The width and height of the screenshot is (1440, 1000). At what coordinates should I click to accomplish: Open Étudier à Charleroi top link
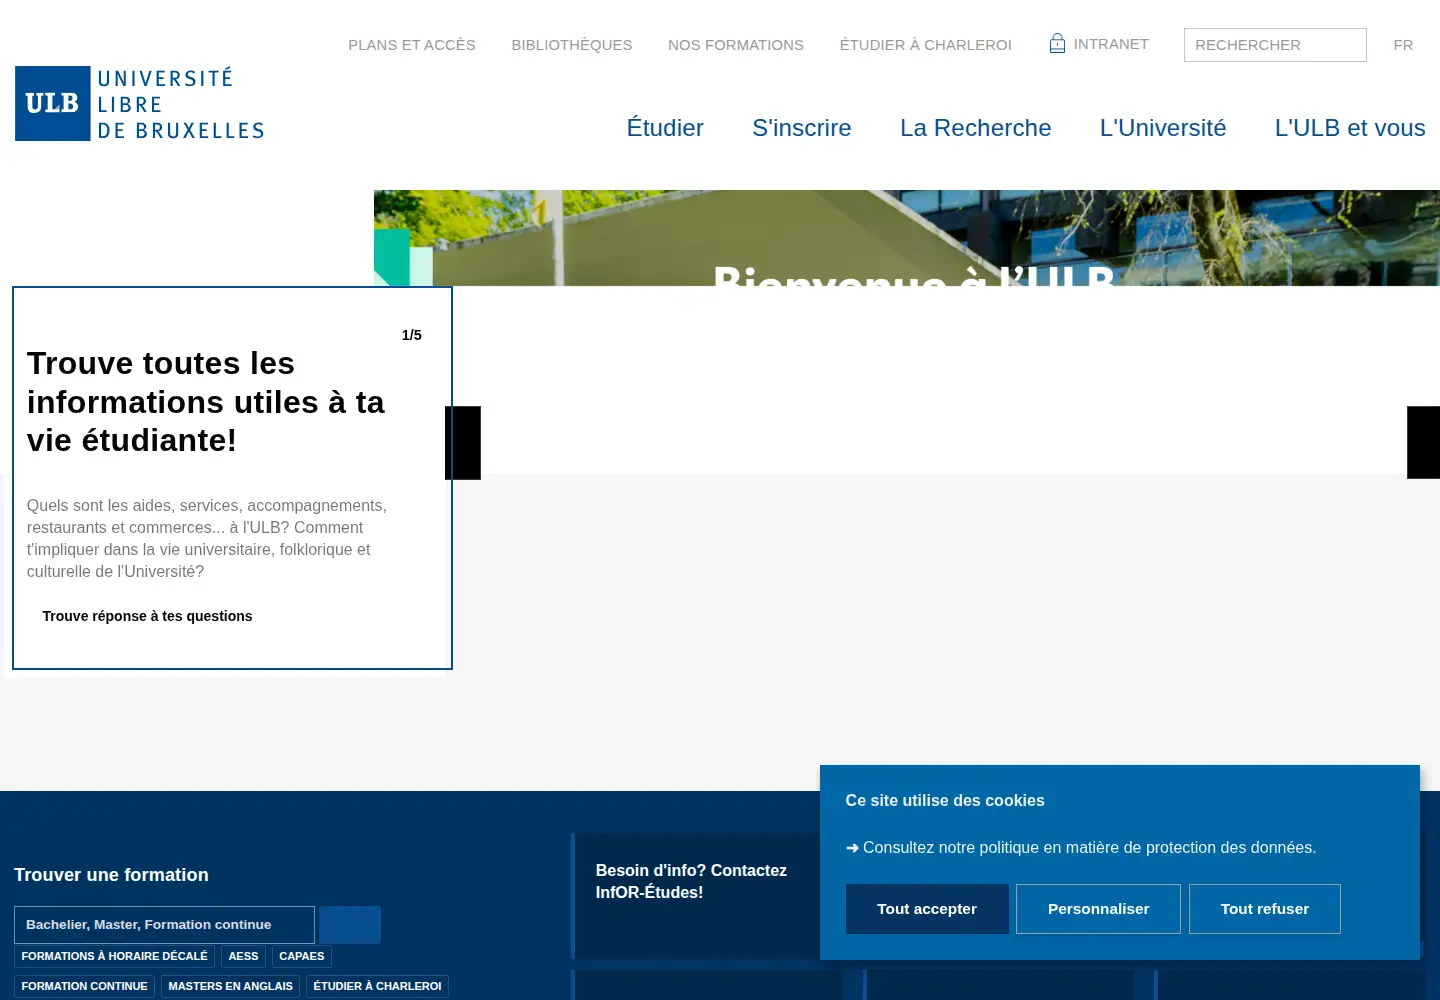(926, 45)
